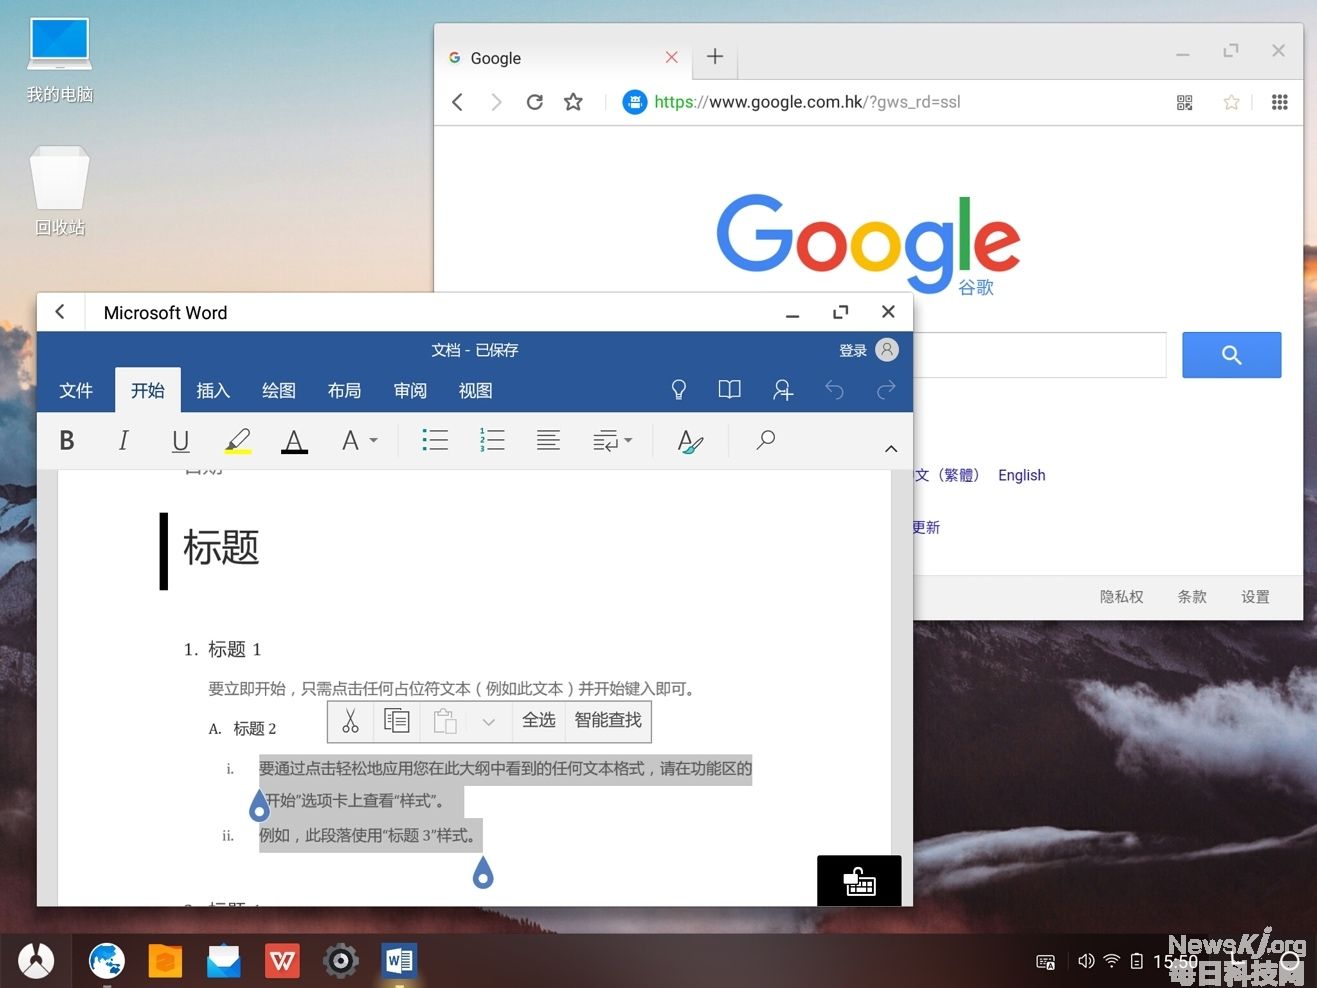Image resolution: width=1317 pixels, height=988 pixels.
Task: Switch to reading view book icon
Action: tap(730, 390)
